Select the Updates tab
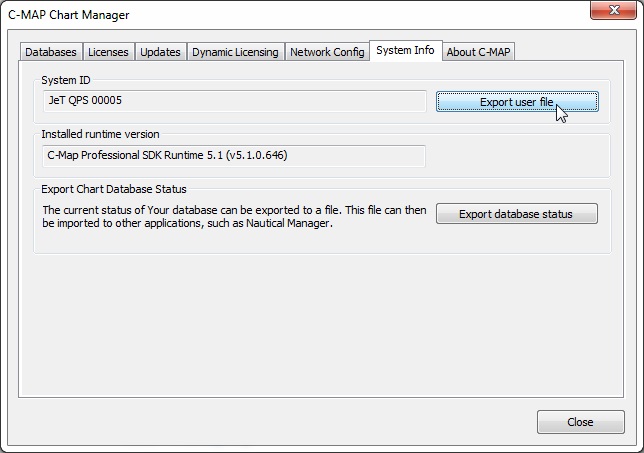 tap(160, 52)
